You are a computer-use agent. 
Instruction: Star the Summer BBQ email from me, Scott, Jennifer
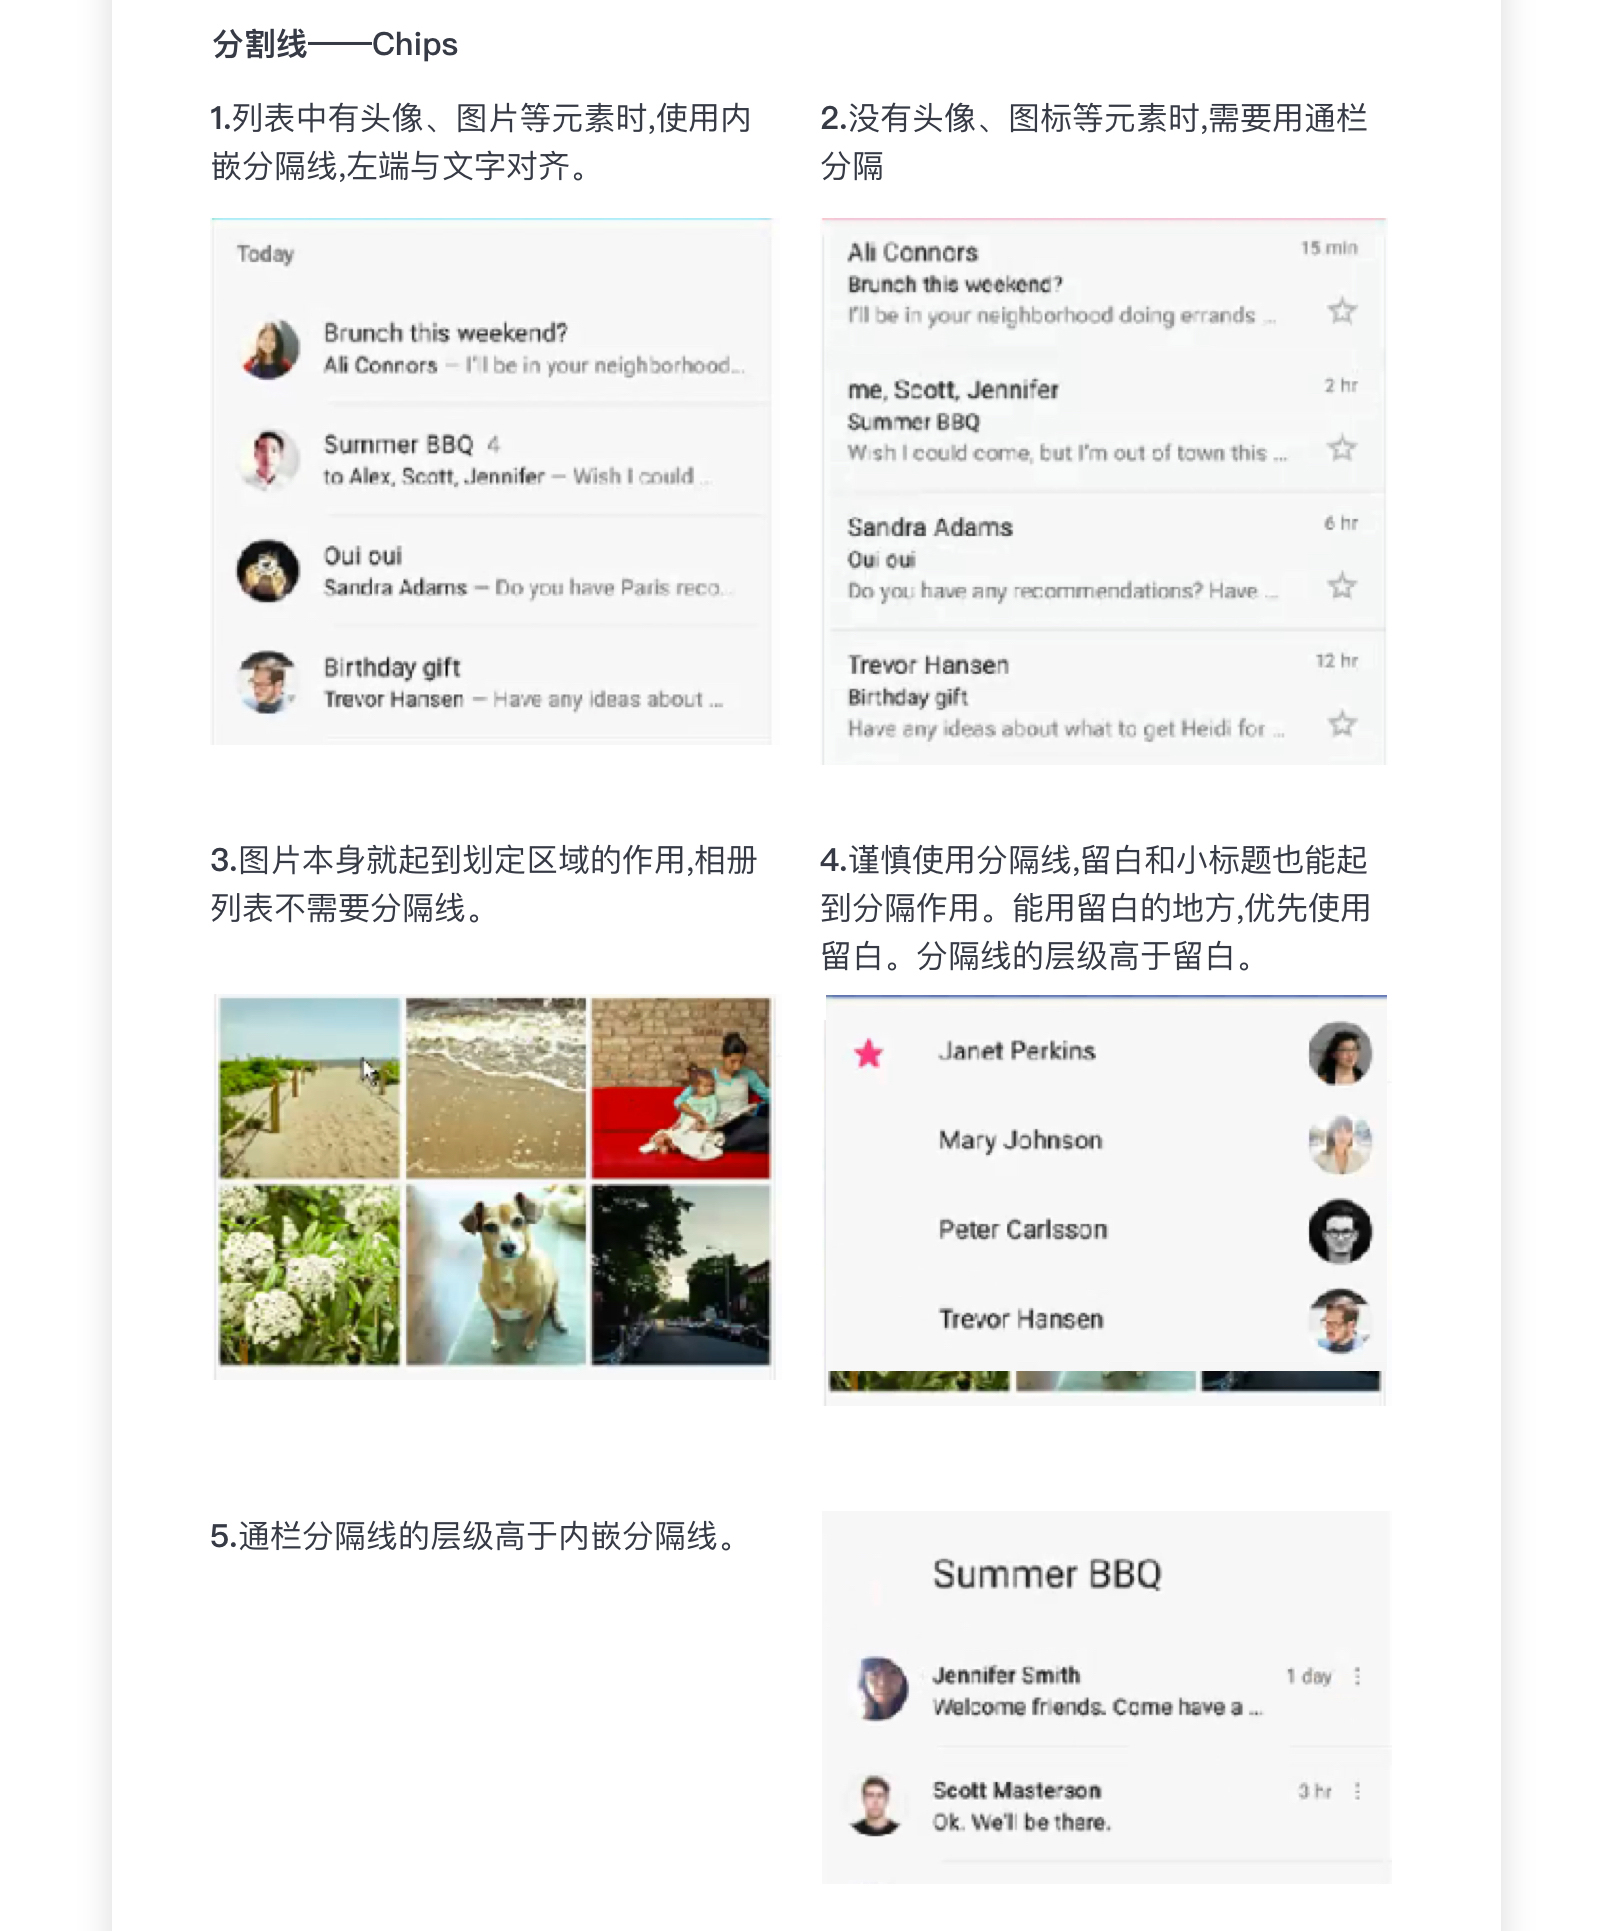pos(1342,448)
